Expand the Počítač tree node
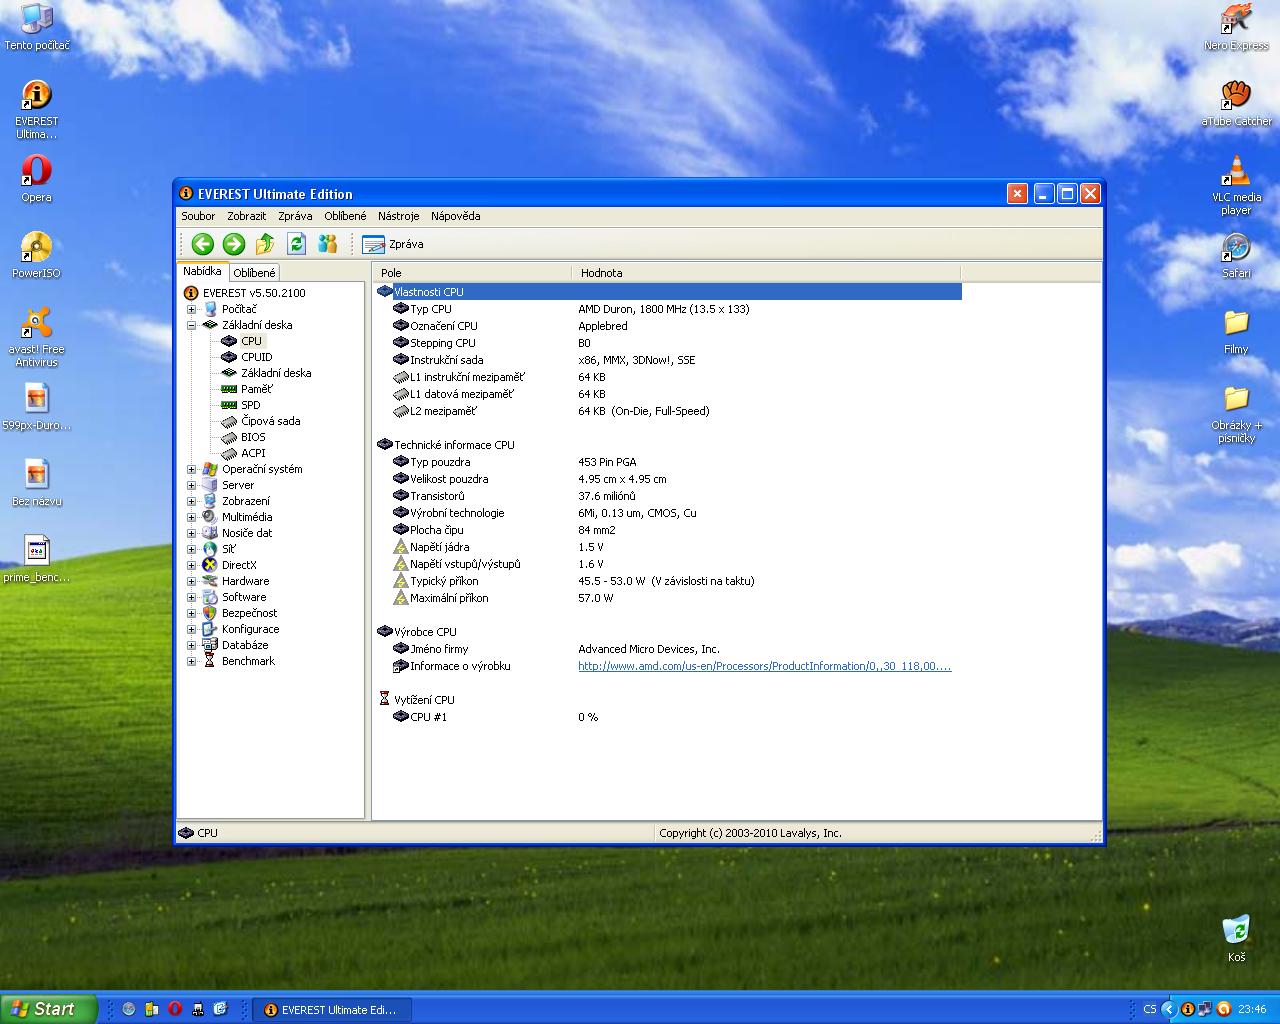 191,309
